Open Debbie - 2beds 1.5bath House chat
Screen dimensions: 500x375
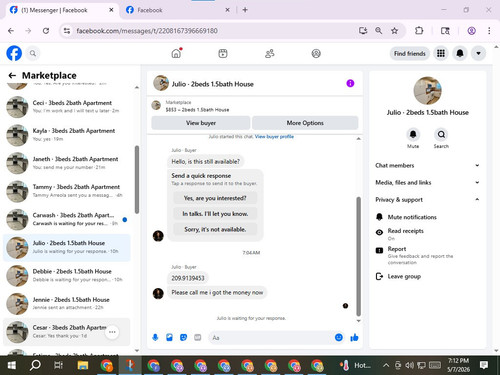coord(67,275)
